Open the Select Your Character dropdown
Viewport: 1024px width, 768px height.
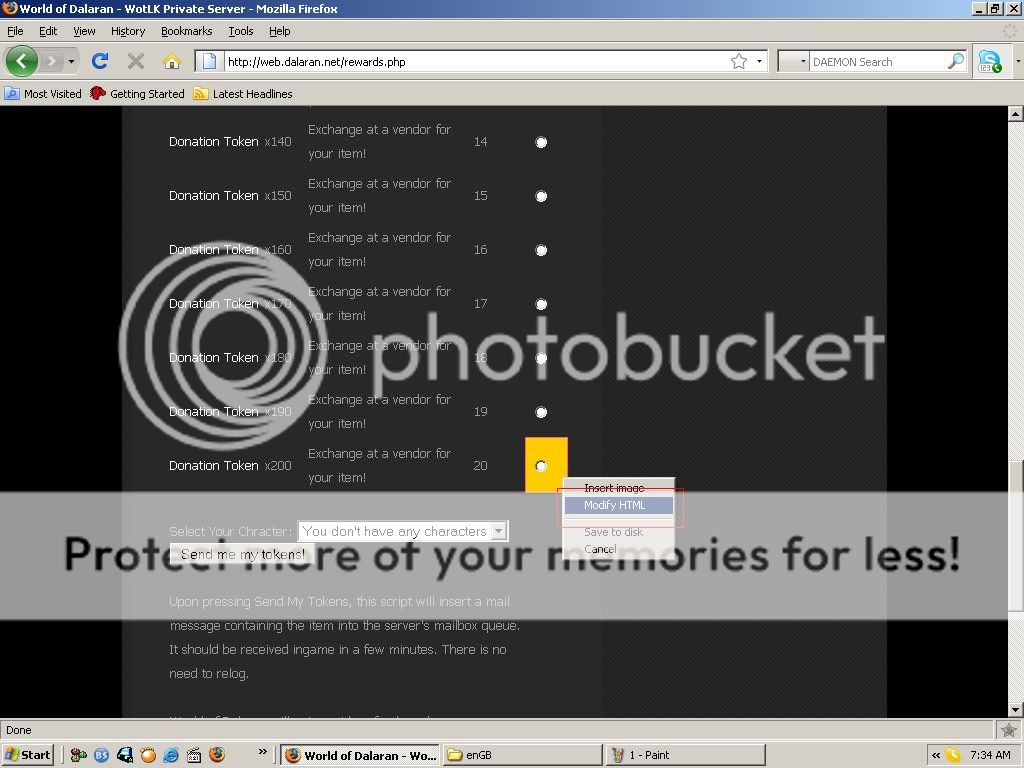tap(403, 531)
